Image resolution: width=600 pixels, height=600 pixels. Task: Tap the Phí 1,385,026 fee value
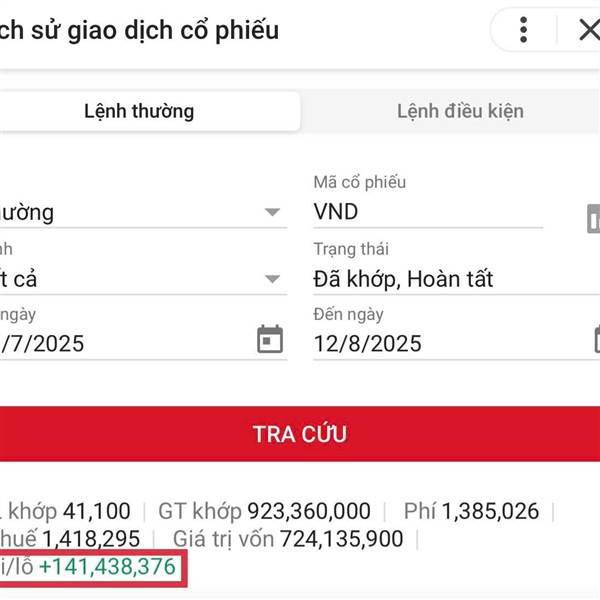pyautogui.click(x=471, y=511)
